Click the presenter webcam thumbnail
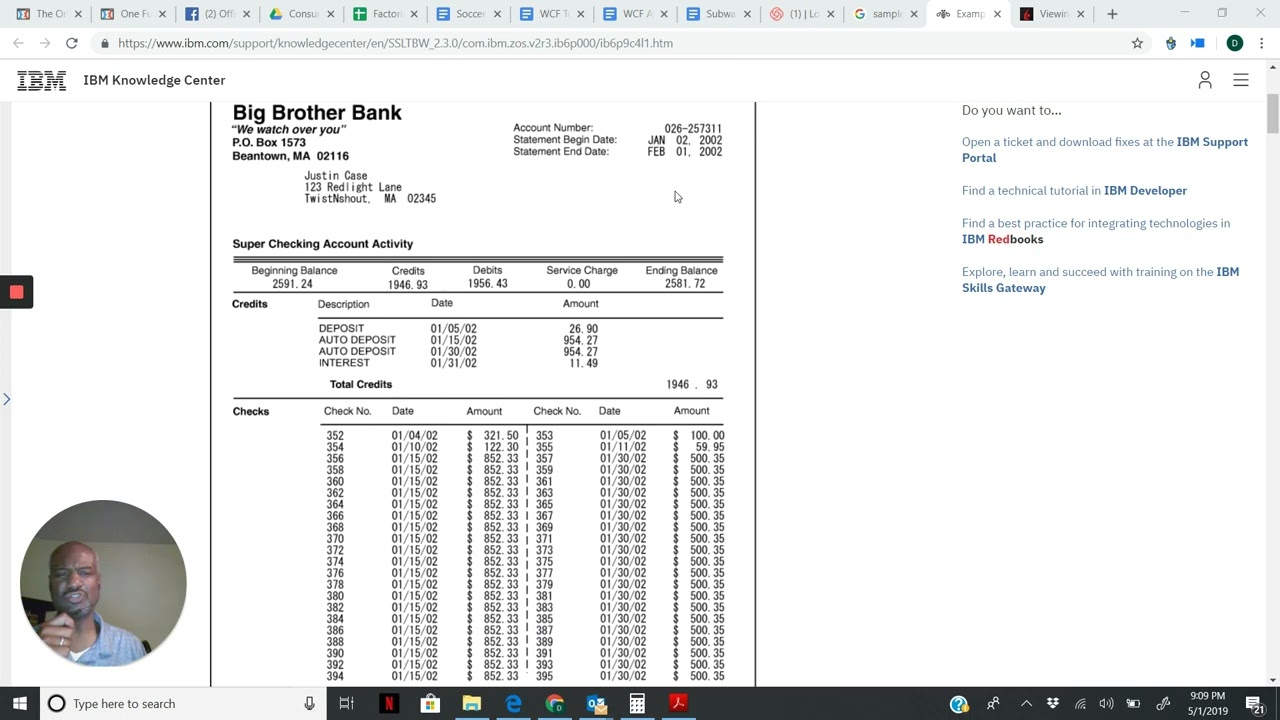 pyautogui.click(x=103, y=583)
